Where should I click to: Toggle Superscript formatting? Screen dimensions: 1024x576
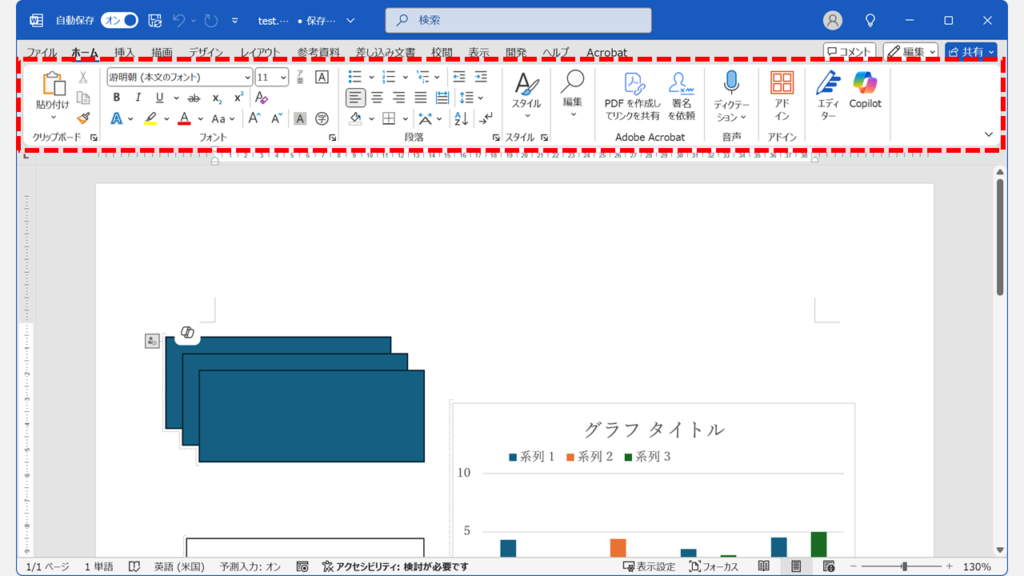(x=238, y=98)
